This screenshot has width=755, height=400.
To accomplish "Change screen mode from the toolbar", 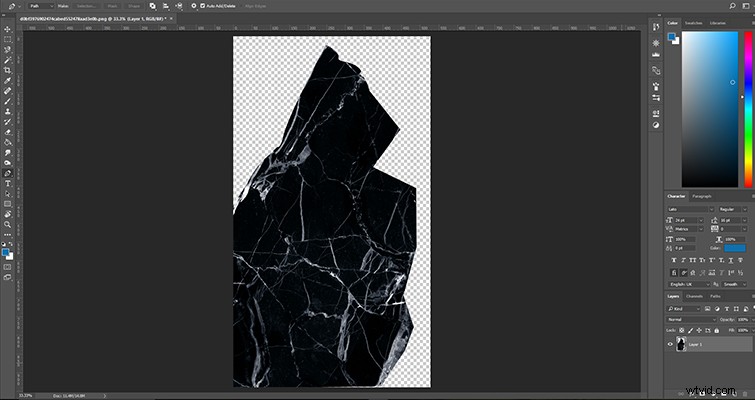I will click(x=7, y=277).
